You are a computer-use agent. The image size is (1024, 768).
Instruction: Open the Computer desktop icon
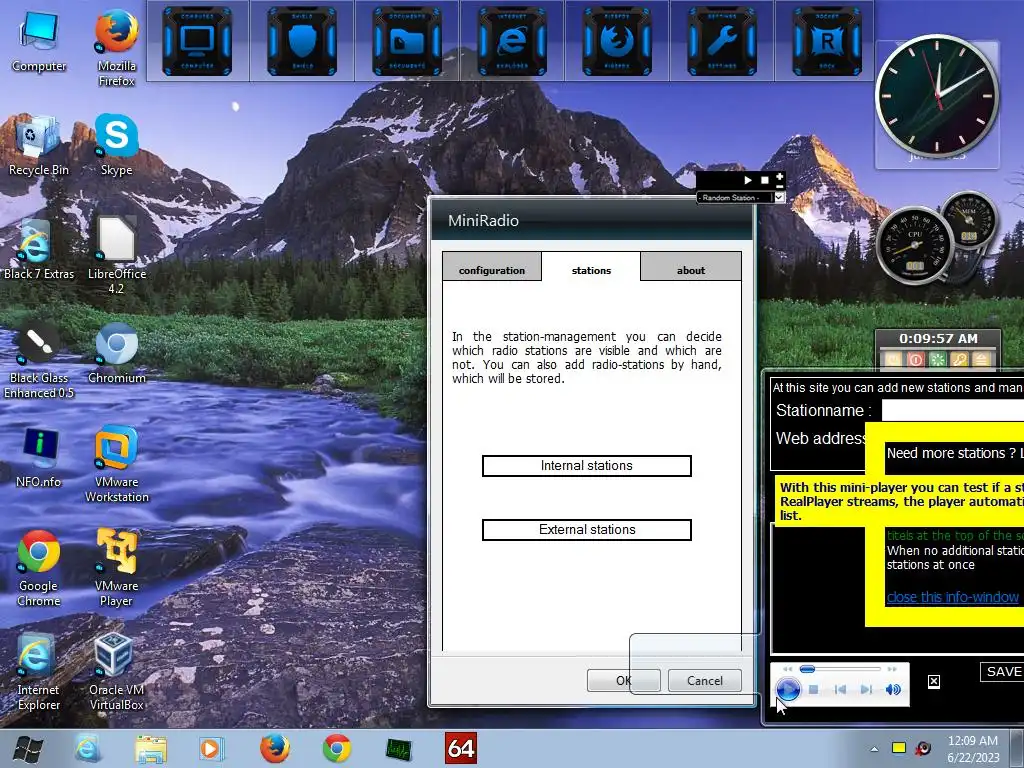pos(39,42)
